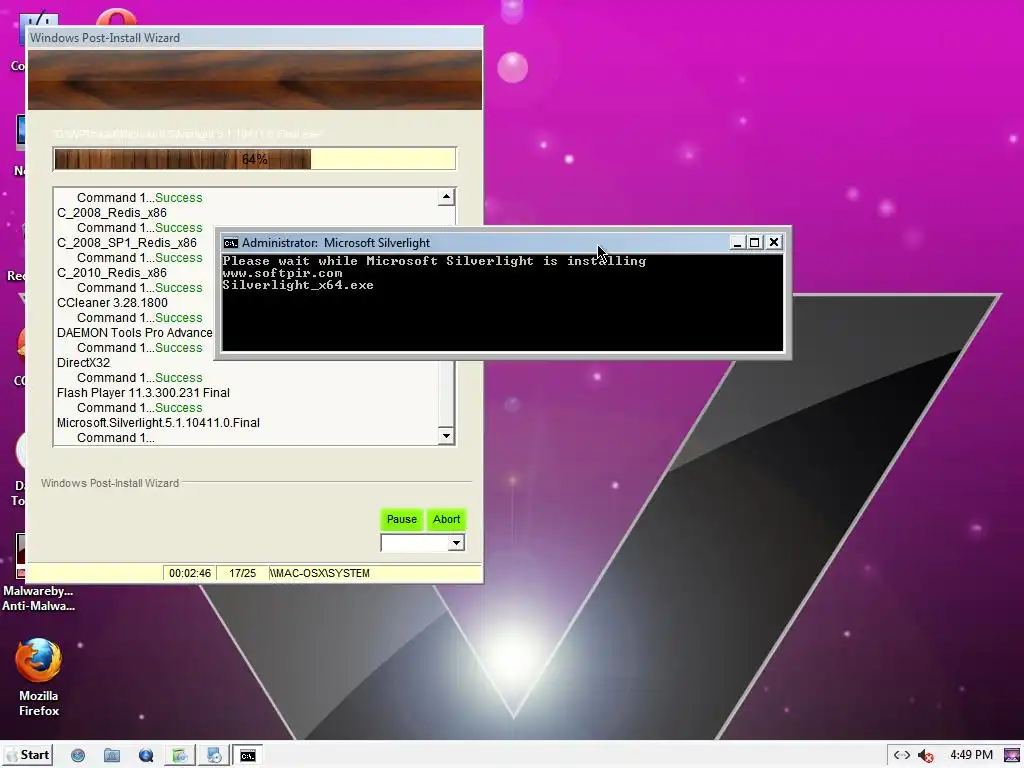This screenshot has height=768, width=1024.
Task: Open the Start menu
Action: (x=28, y=755)
